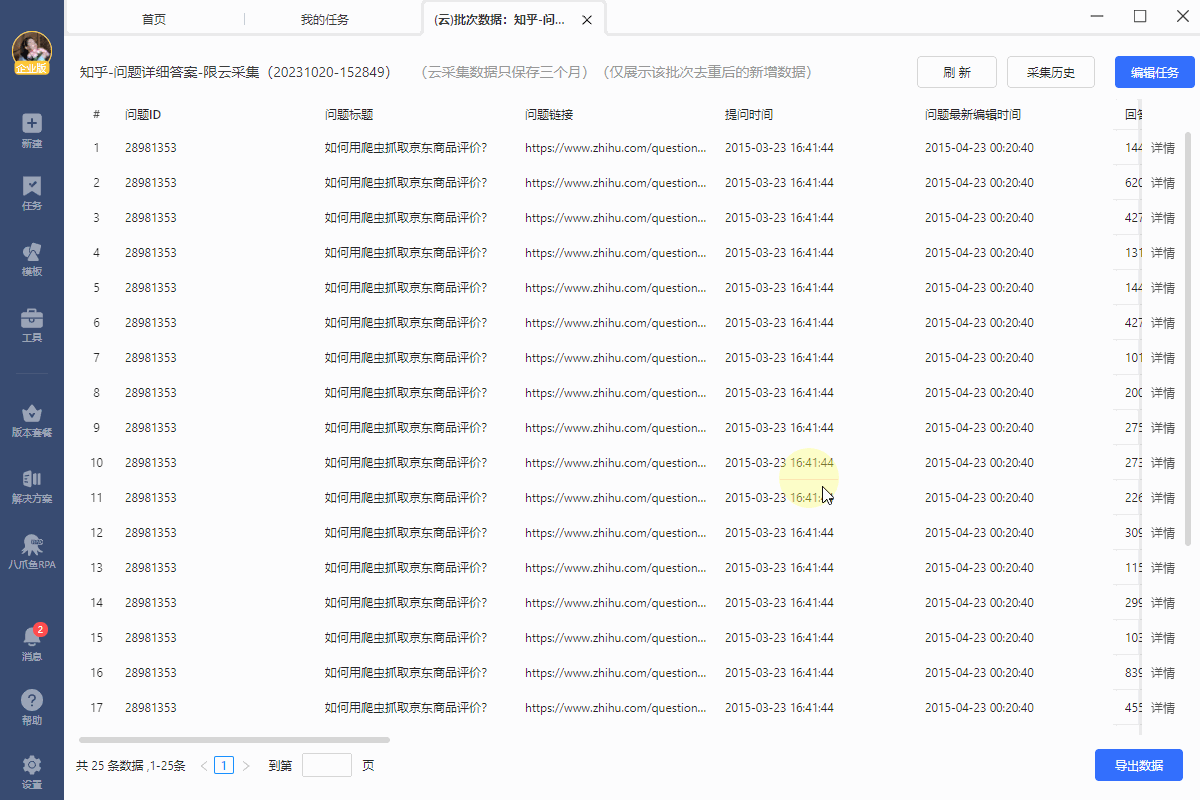
Task: Click the 问题ID 28981353 in row 14
Action: (x=151, y=603)
